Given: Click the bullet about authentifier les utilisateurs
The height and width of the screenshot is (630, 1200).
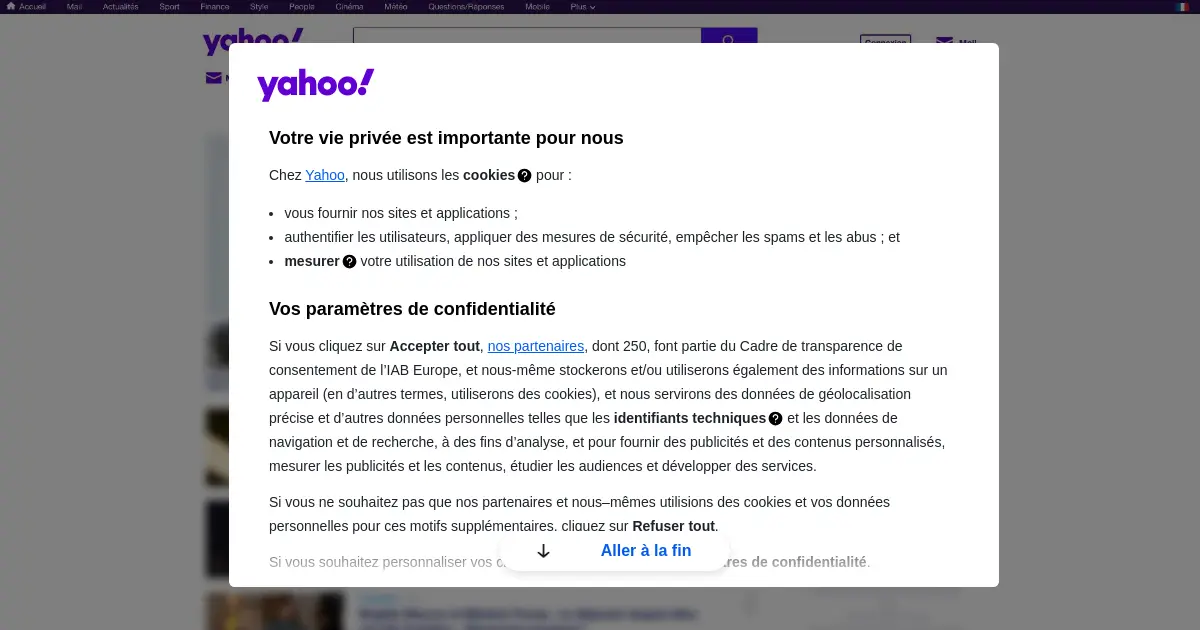Looking at the screenshot, I should point(592,237).
